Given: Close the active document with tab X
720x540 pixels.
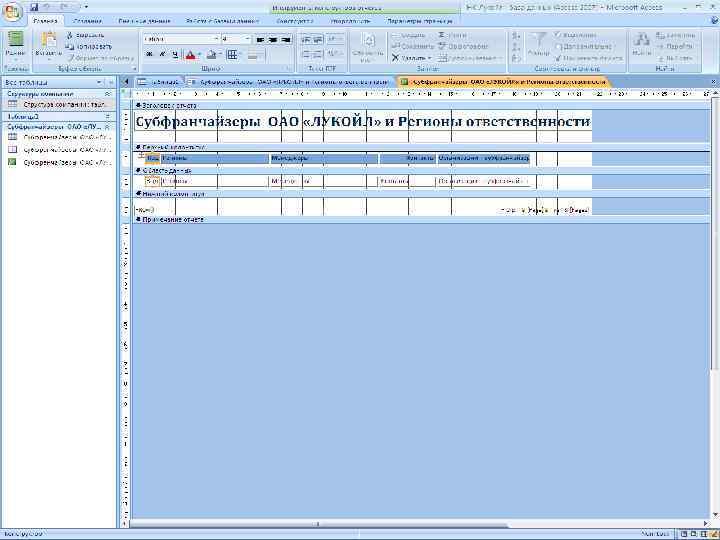Looking at the screenshot, I should click(713, 82).
